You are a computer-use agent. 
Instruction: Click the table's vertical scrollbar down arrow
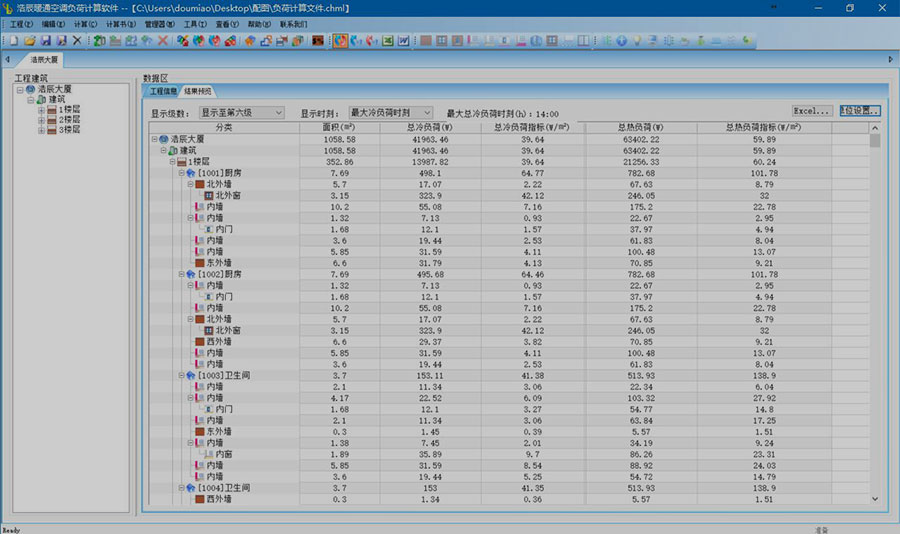(x=875, y=497)
